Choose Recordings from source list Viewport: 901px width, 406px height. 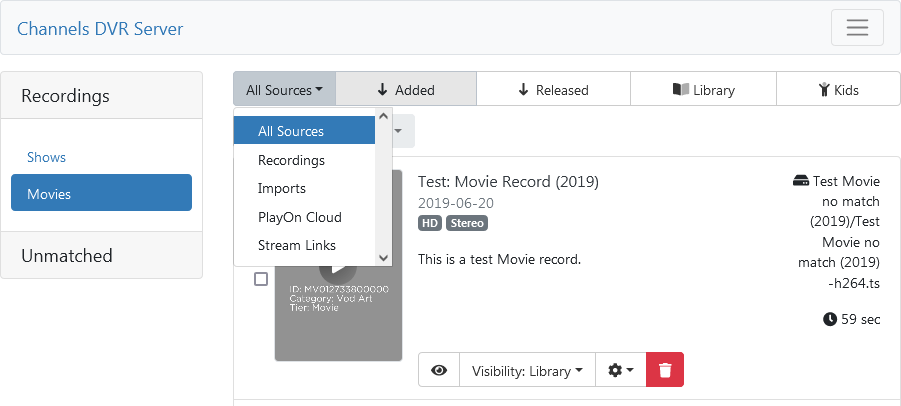click(291, 160)
